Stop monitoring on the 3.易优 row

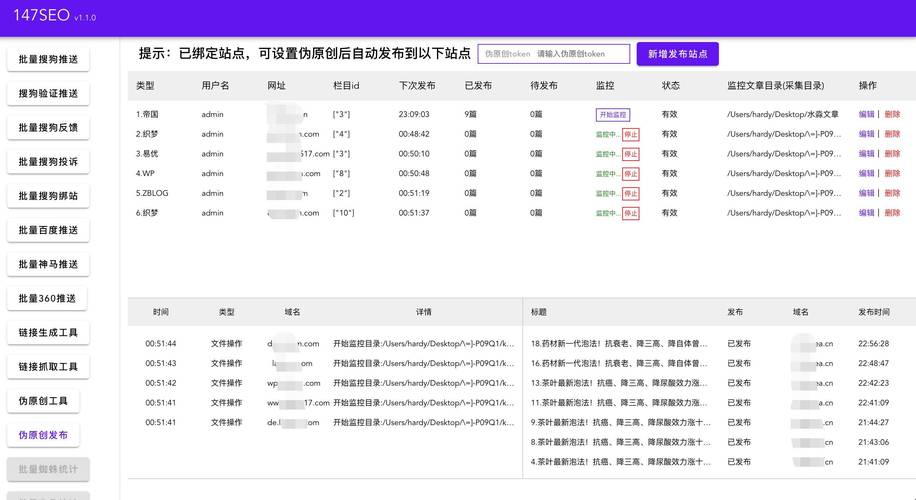coord(630,154)
